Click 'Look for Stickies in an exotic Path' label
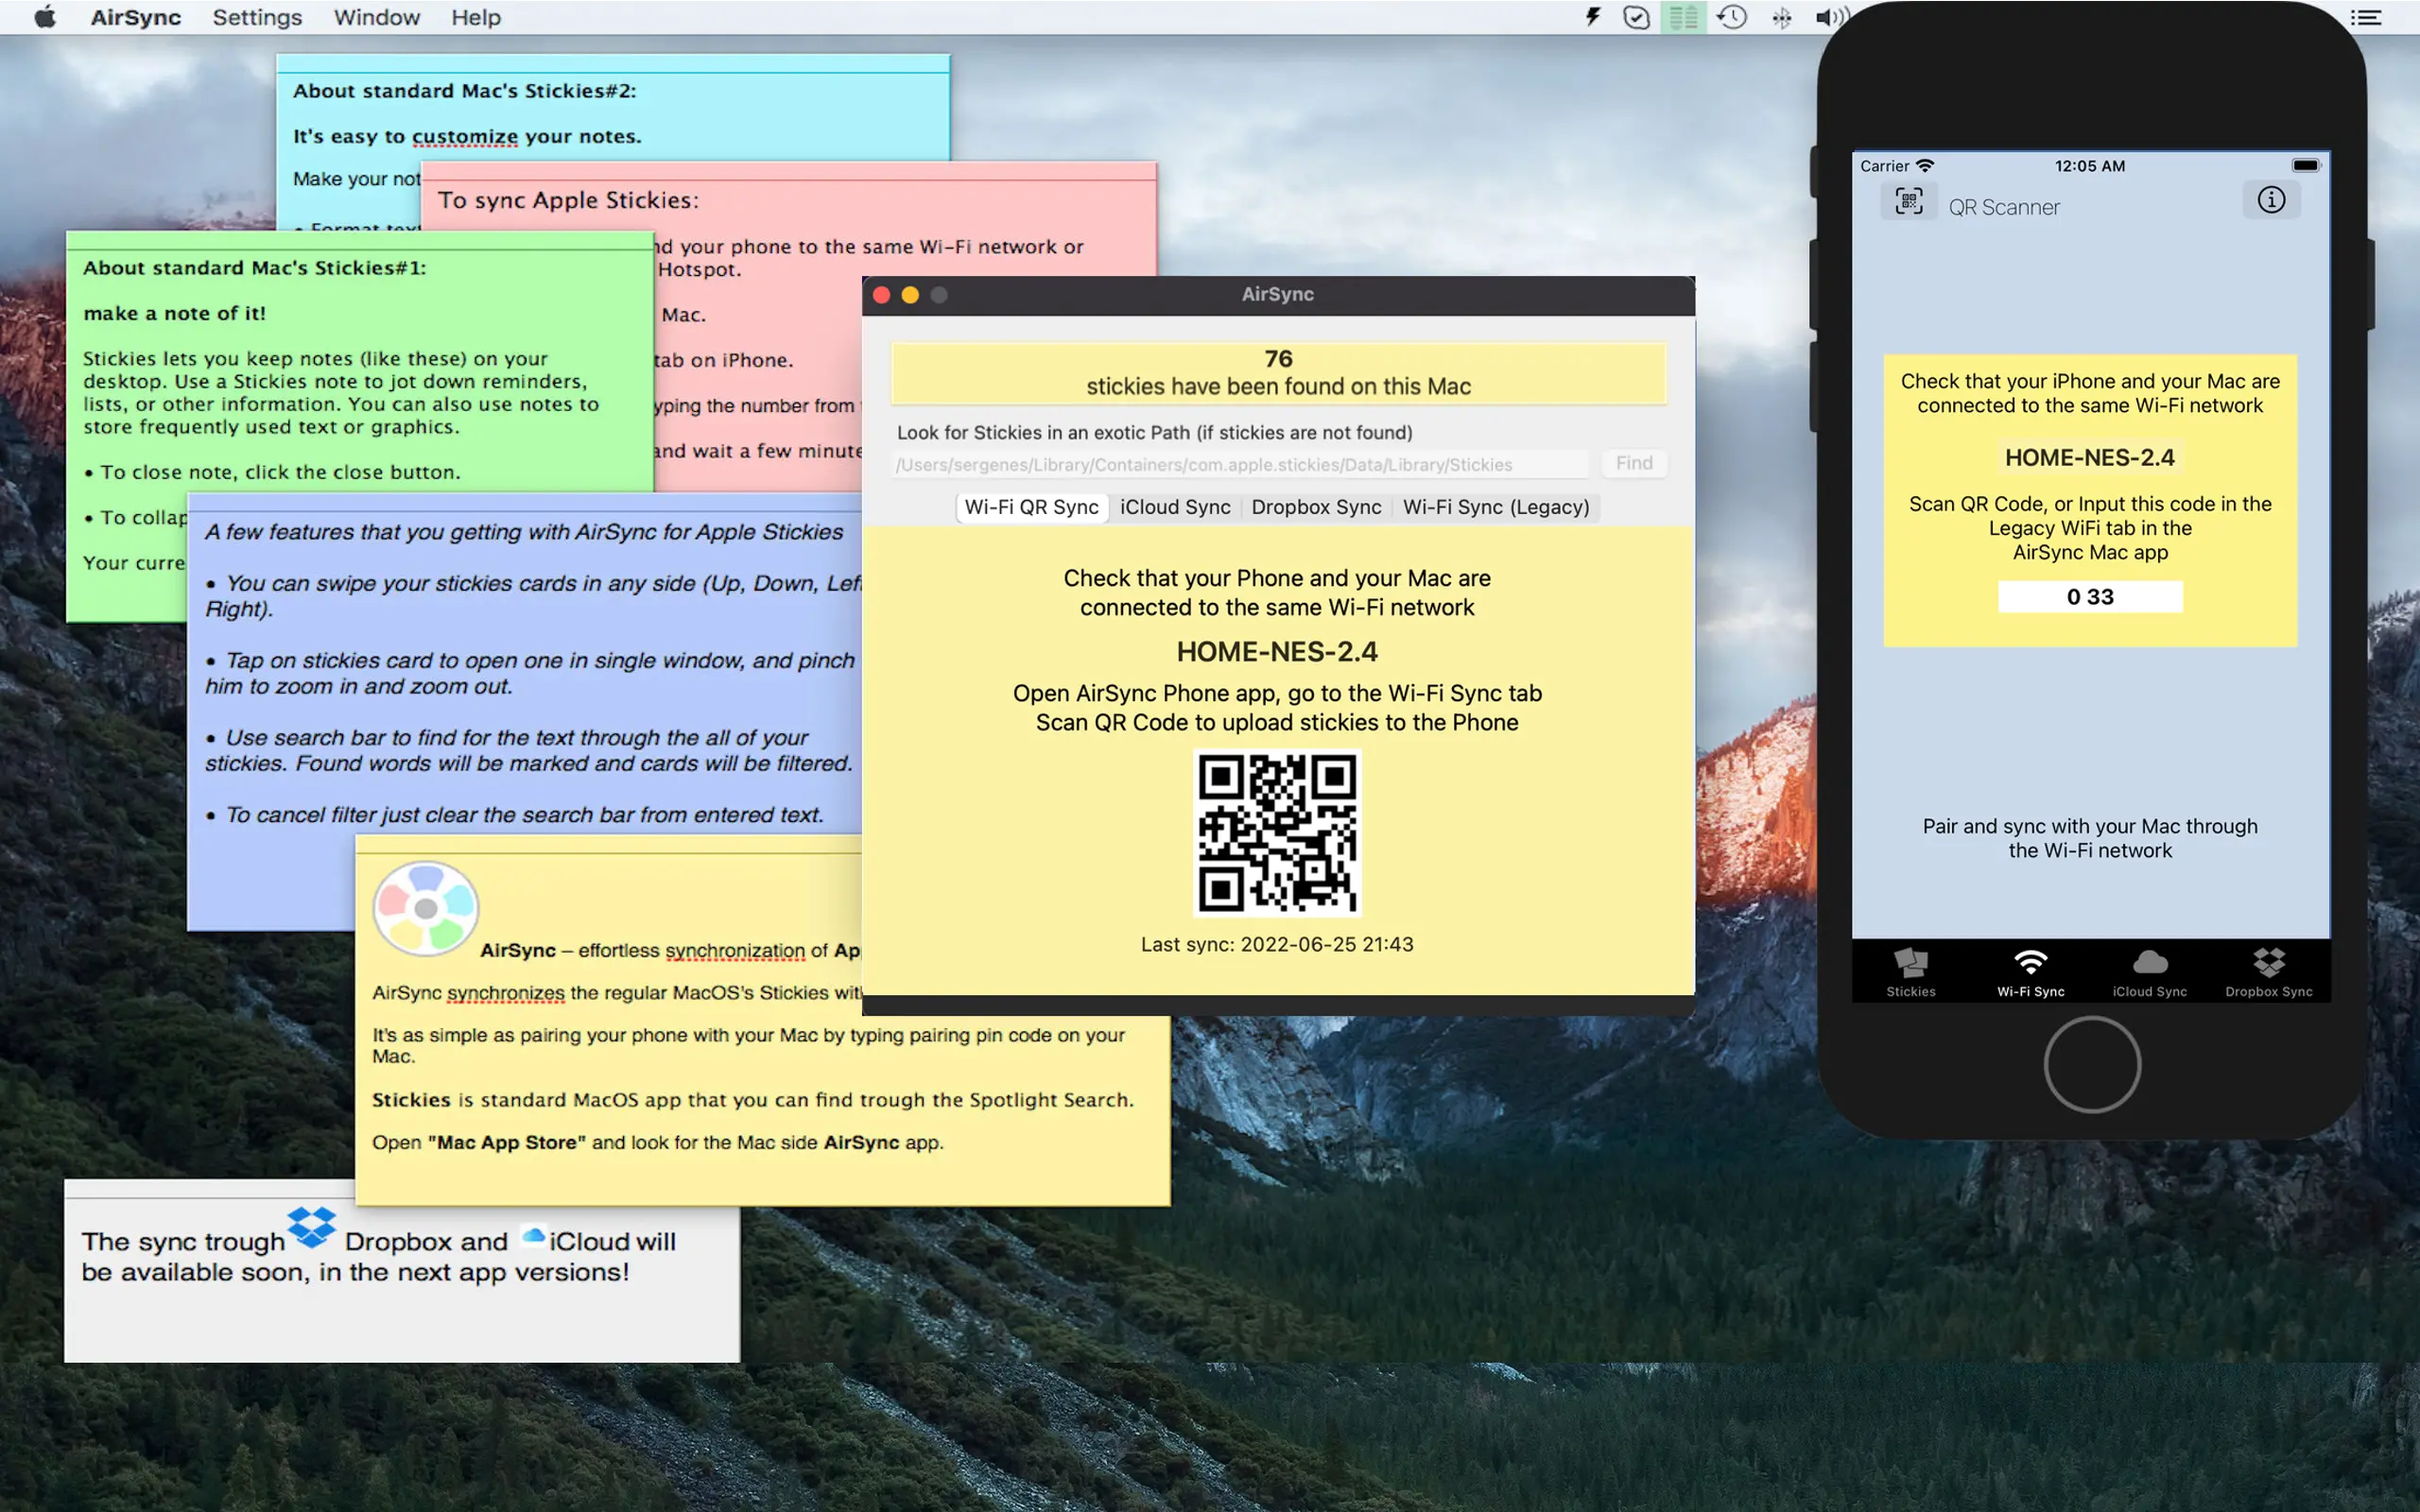 (1154, 433)
